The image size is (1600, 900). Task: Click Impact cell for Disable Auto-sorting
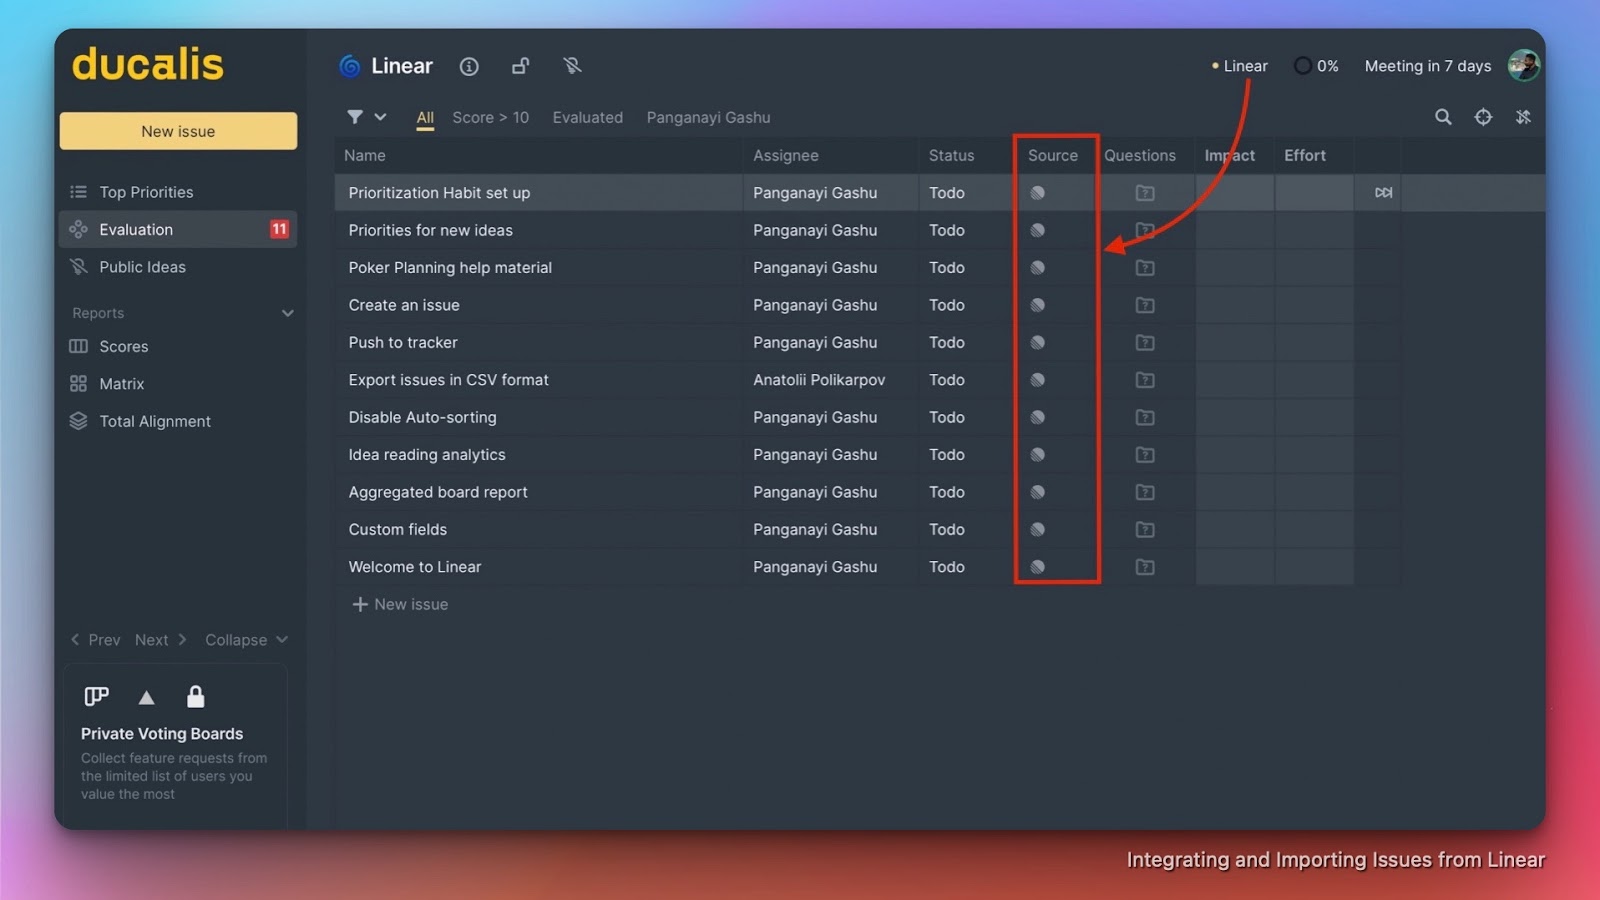tap(1235, 417)
